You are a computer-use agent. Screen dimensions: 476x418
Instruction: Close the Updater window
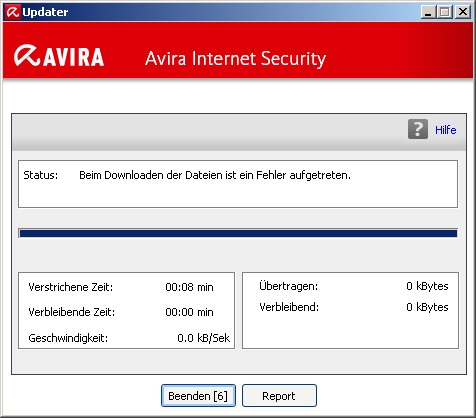coord(463,12)
